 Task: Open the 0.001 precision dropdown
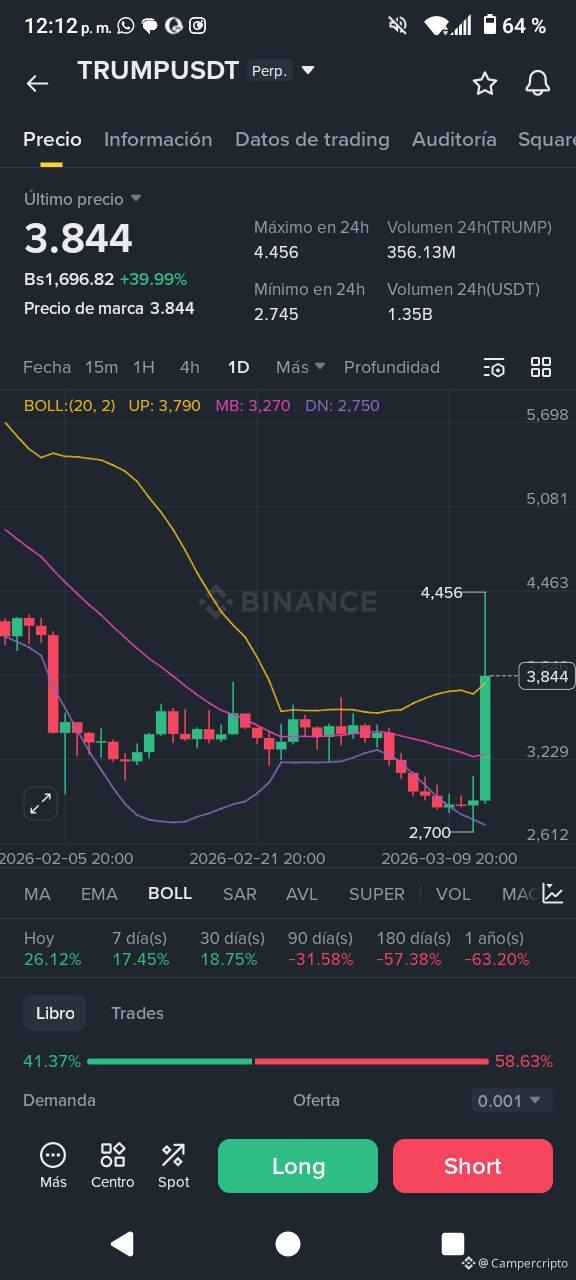512,1100
